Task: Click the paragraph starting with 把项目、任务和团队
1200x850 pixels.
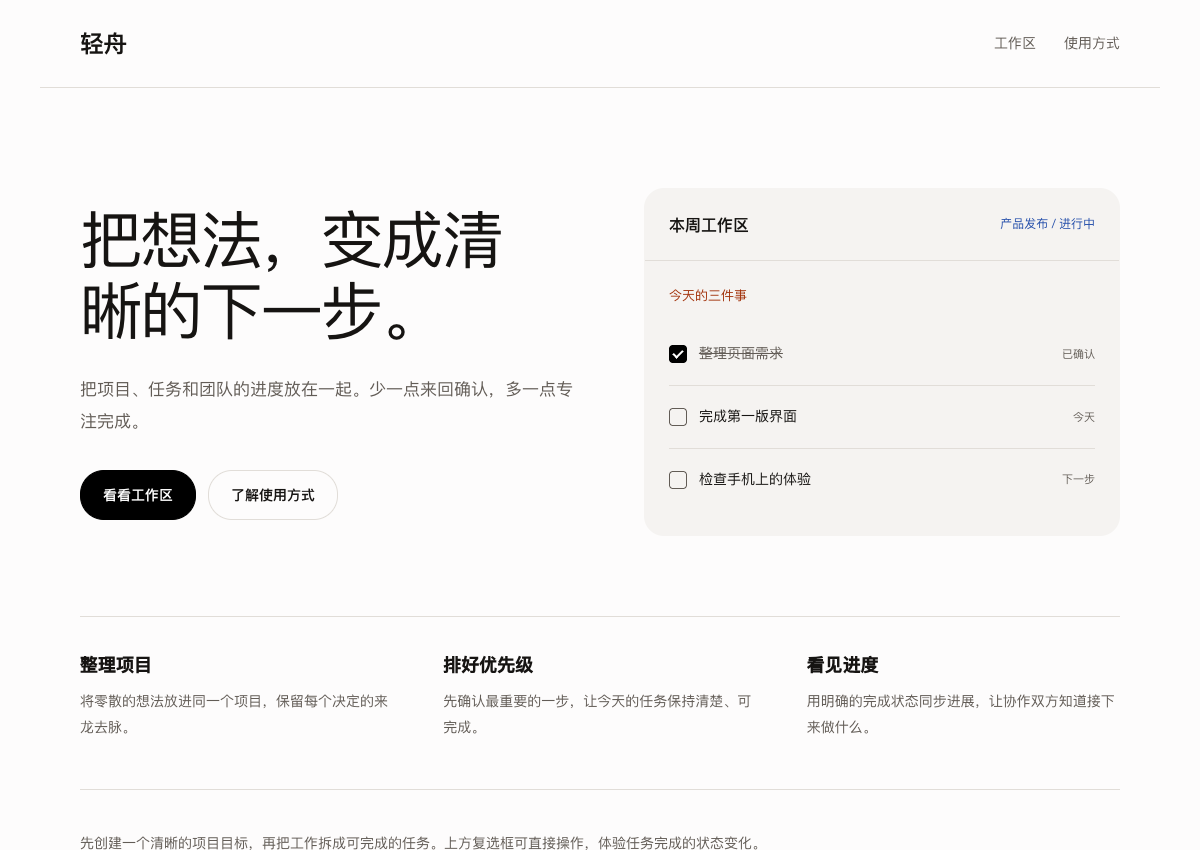Action: point(327,405)
